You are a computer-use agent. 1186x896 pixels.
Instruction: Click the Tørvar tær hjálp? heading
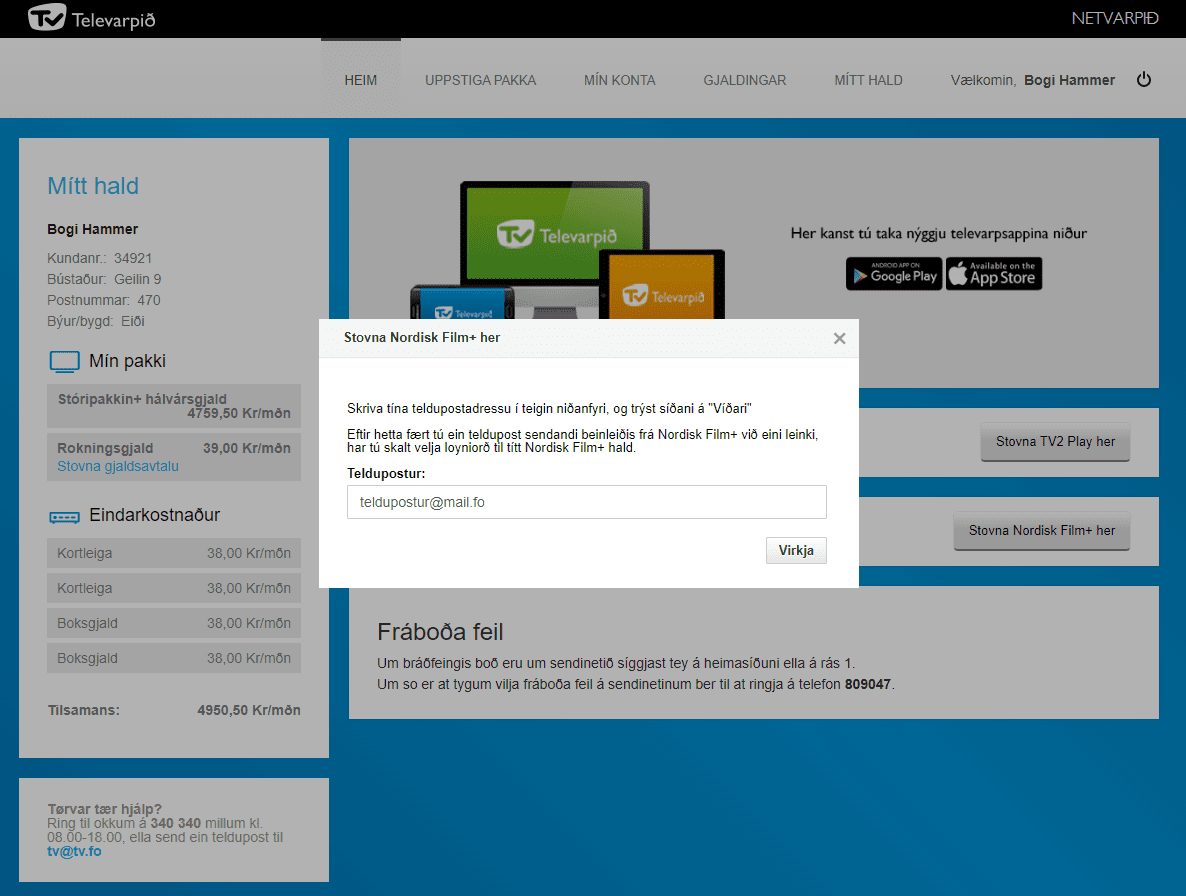tap(104, 809)
